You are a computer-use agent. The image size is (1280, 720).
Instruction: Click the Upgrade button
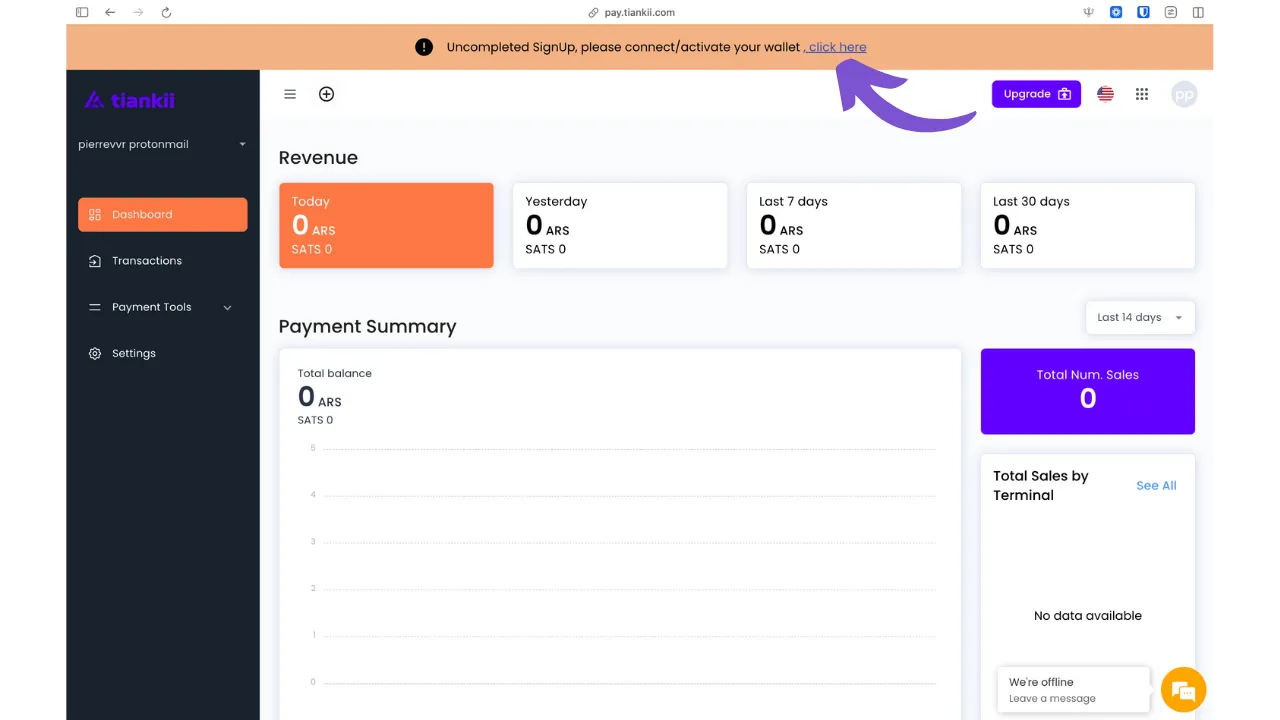pyautogui.click(x=1036, y=94)
